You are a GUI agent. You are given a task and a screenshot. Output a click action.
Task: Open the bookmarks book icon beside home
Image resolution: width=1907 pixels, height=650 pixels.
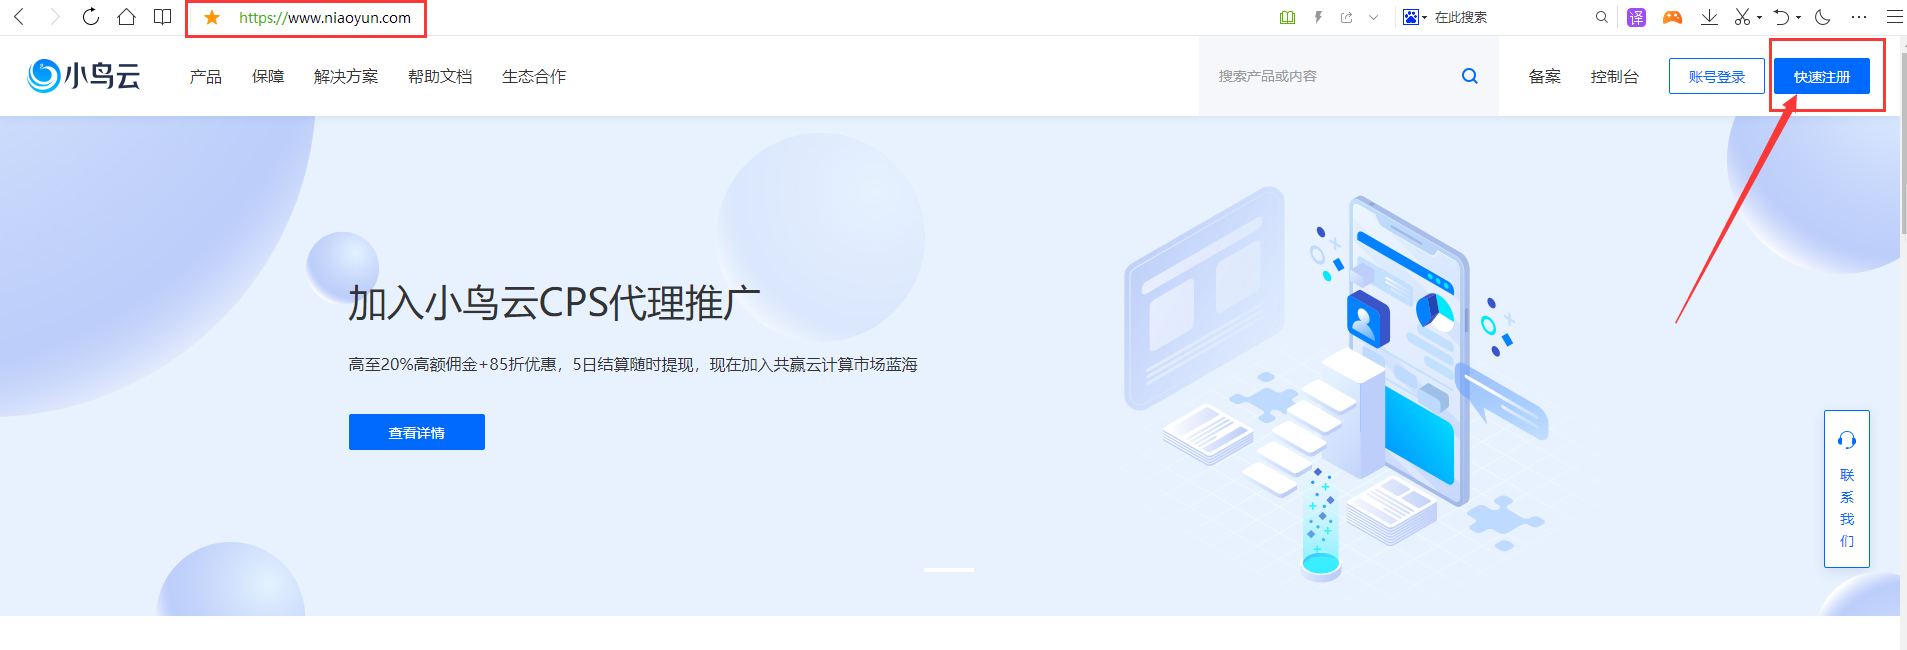point(162,17)
